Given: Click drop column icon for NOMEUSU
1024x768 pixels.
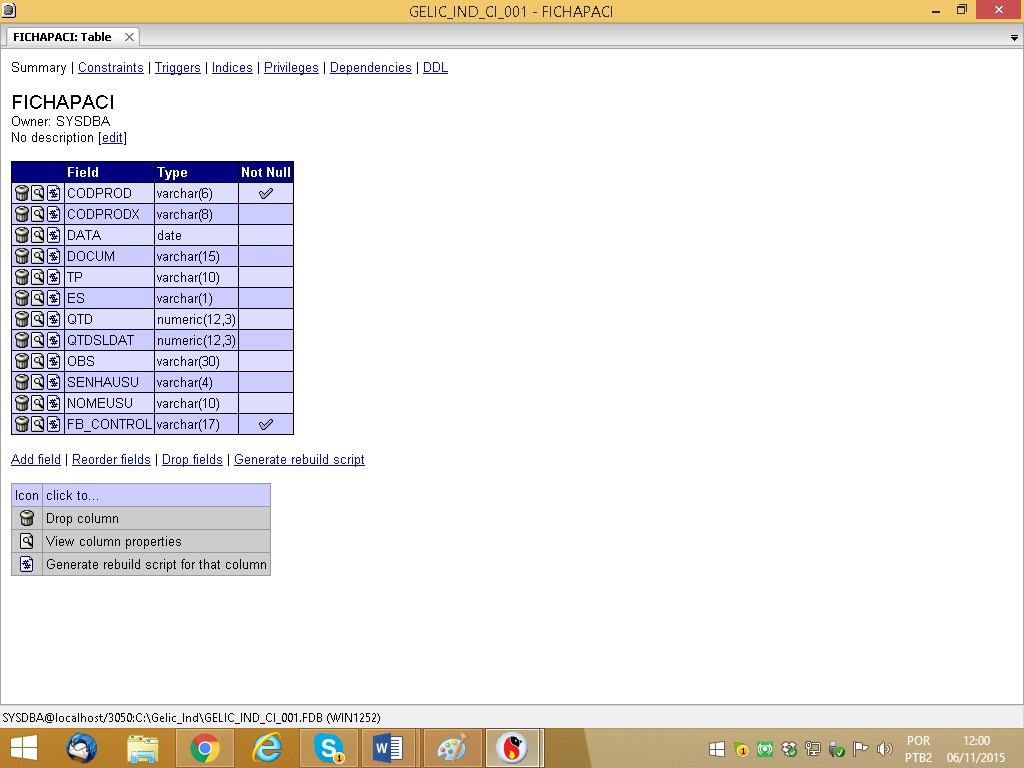Looking at the screenshot, I should coord(22,403).
